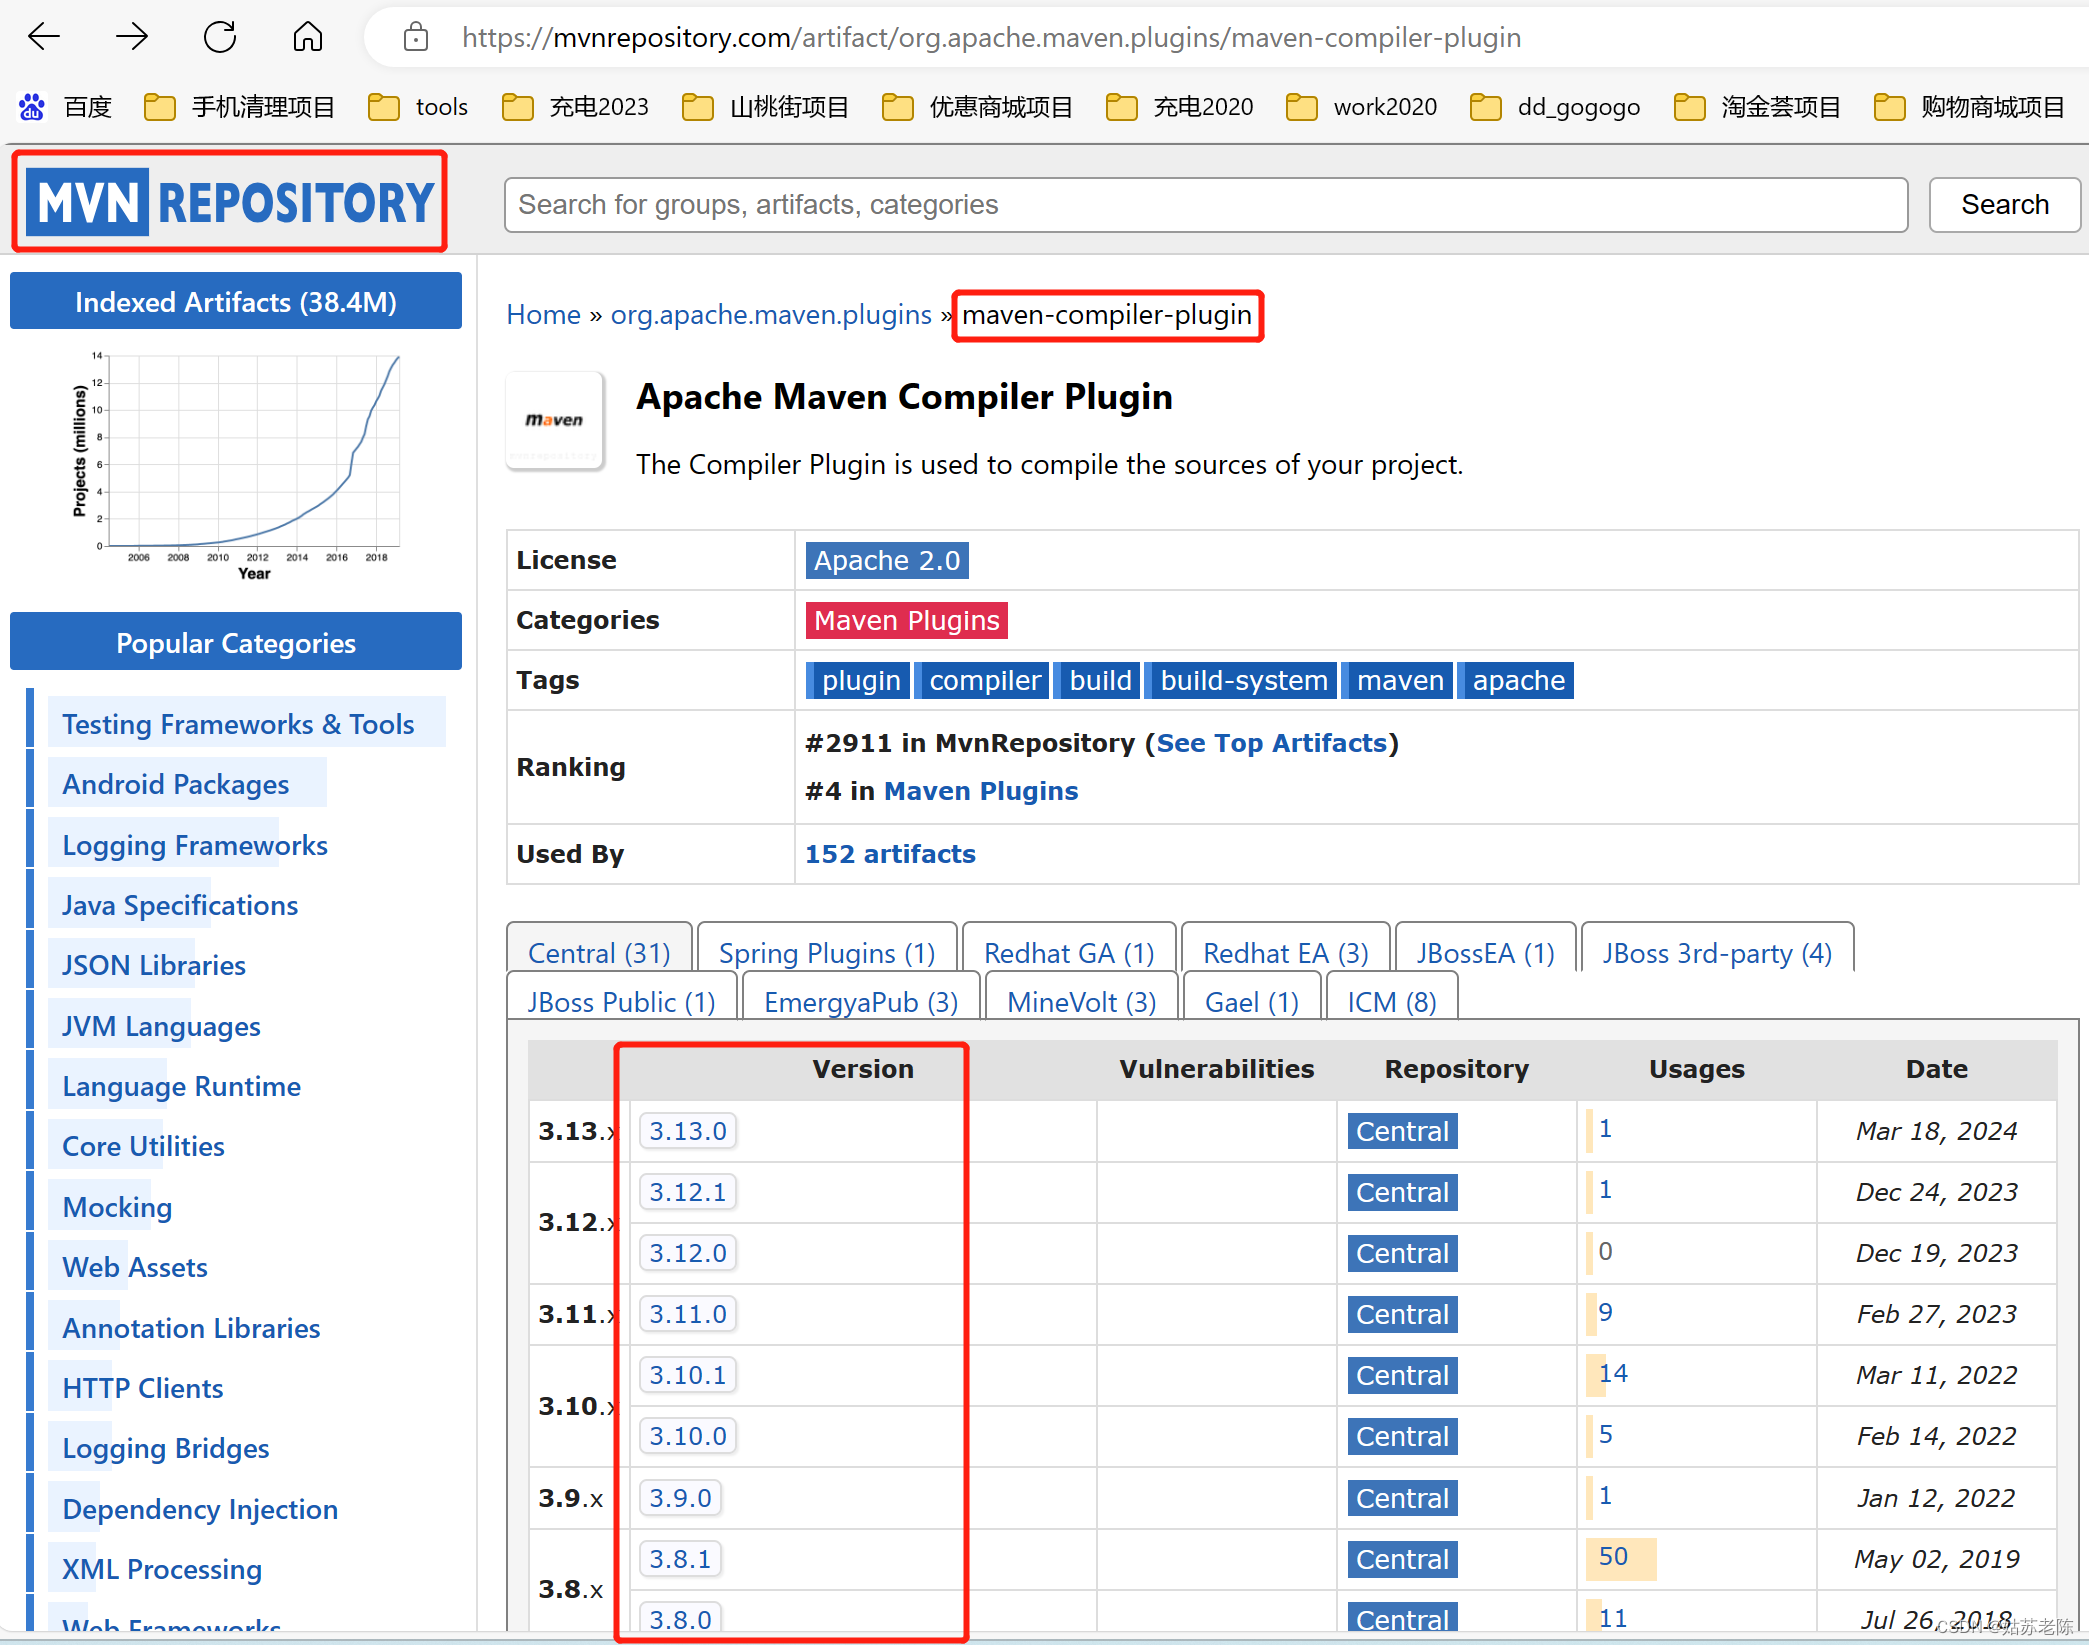Open the 购物商城项目 bookmark folder

(x=1969, y=107)
